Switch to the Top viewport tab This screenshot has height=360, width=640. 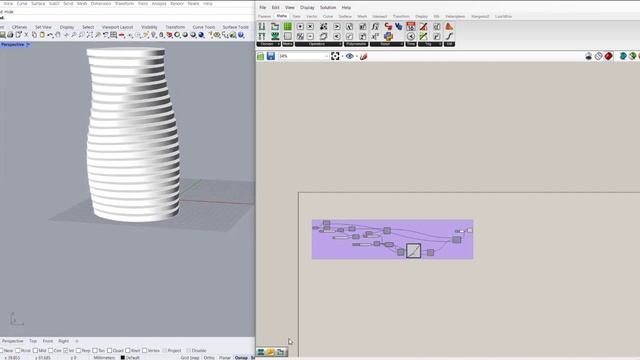(33, 341)
